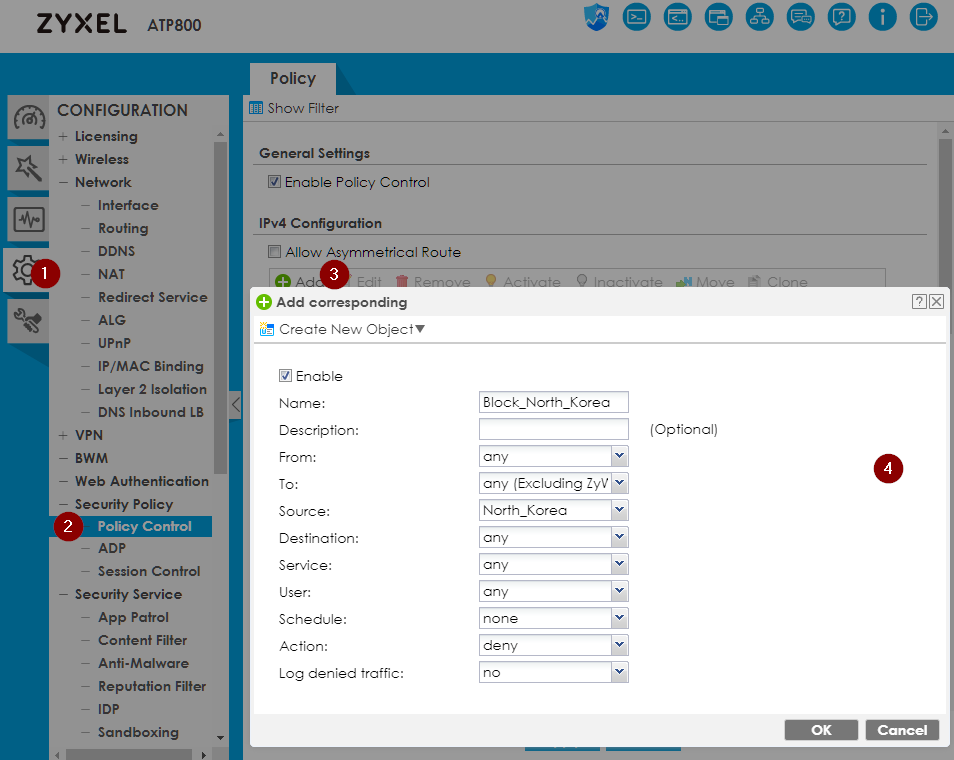
Task: Type a description in the Description field
Action: click(x=553, y=429)
